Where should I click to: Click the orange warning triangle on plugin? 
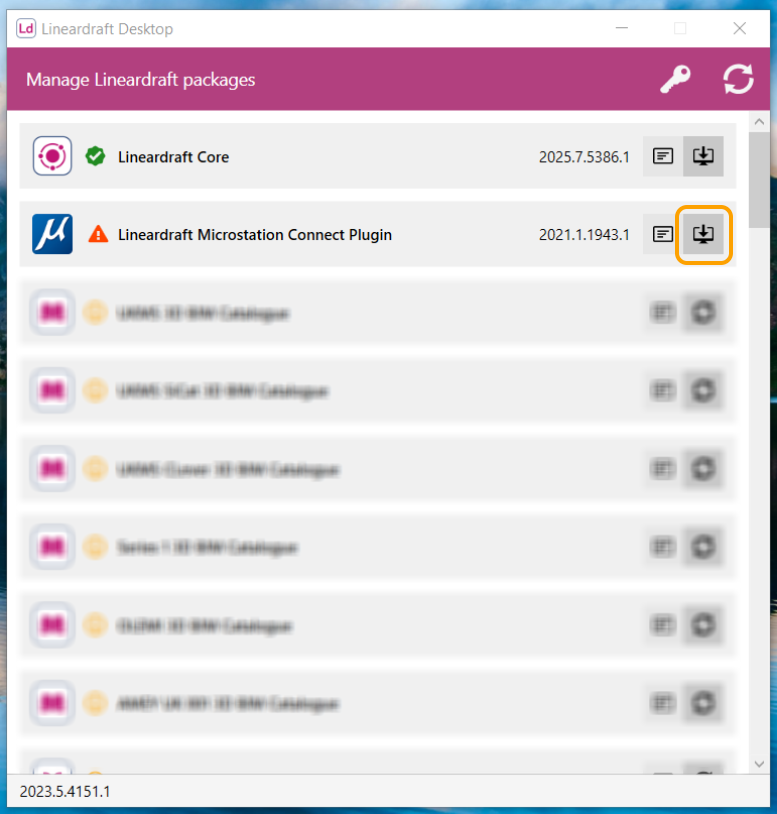(x=98, y=234)
